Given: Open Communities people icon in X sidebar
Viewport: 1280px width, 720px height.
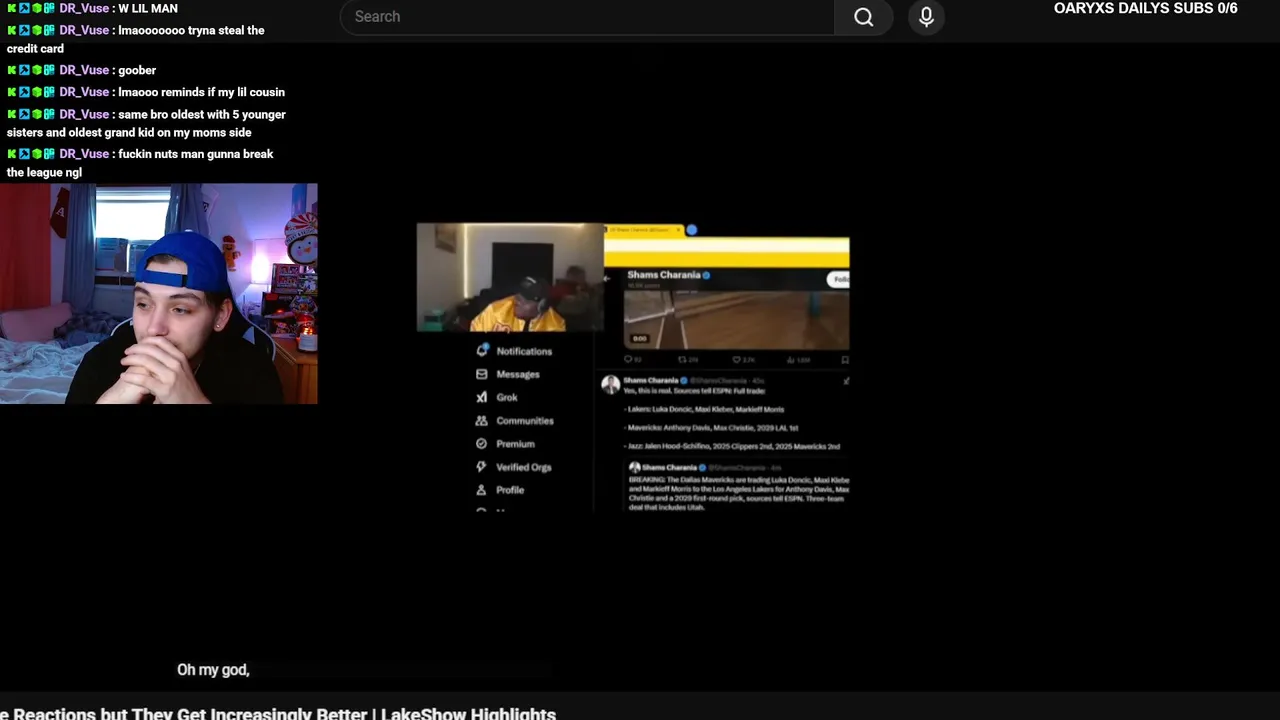Looking at the screenshot, I should [482, 421].
